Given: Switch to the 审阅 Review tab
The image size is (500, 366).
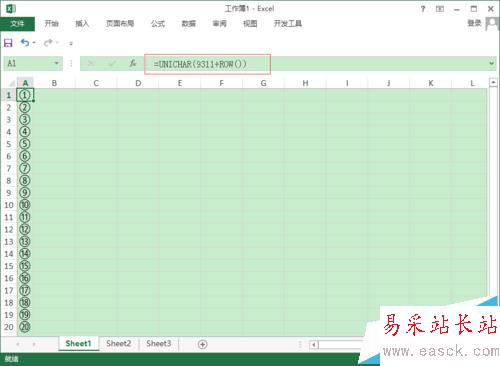Looking at the screenshot, I should point(219,23).
